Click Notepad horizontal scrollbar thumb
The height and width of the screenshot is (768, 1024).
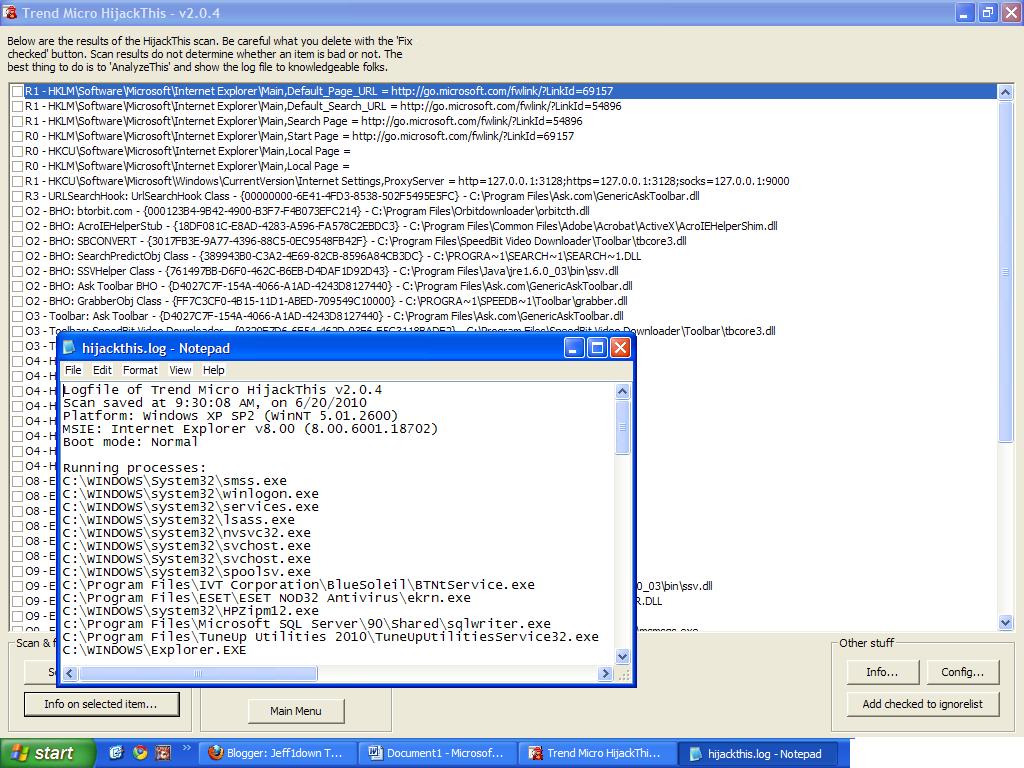pos(198,673)
